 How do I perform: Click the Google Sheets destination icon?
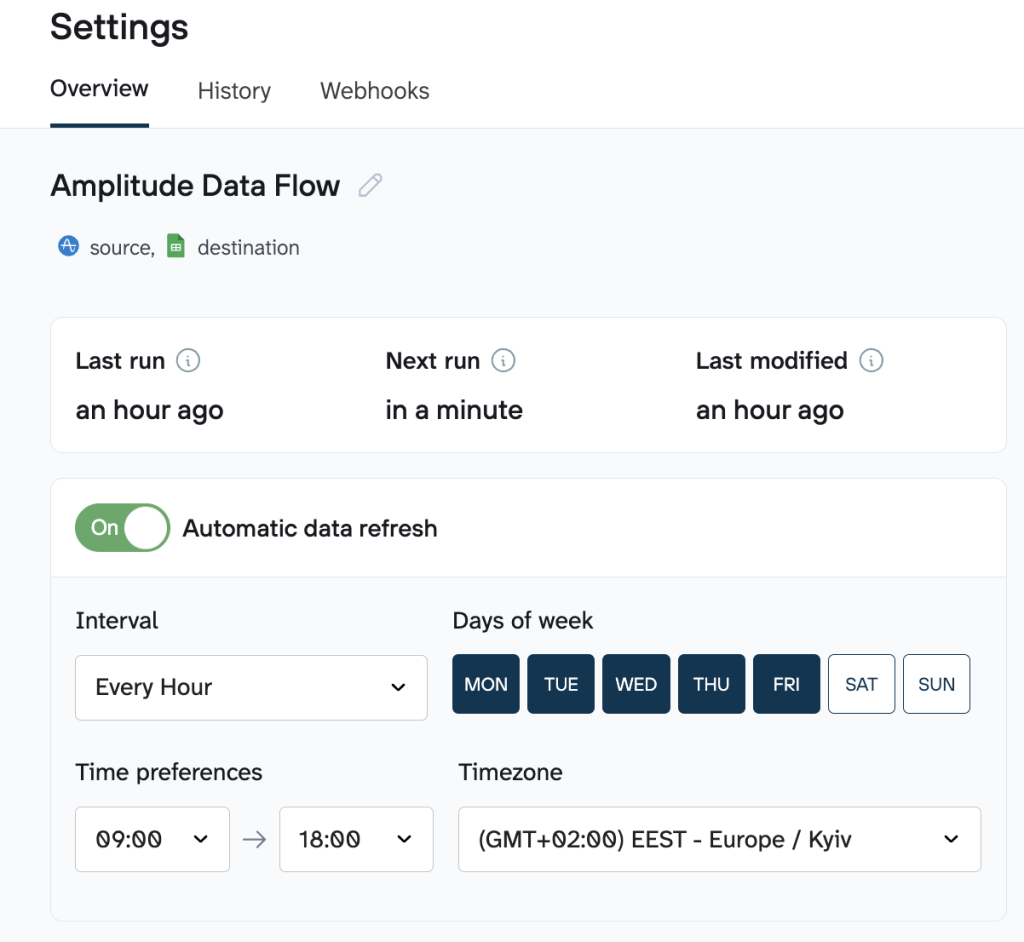176,246
